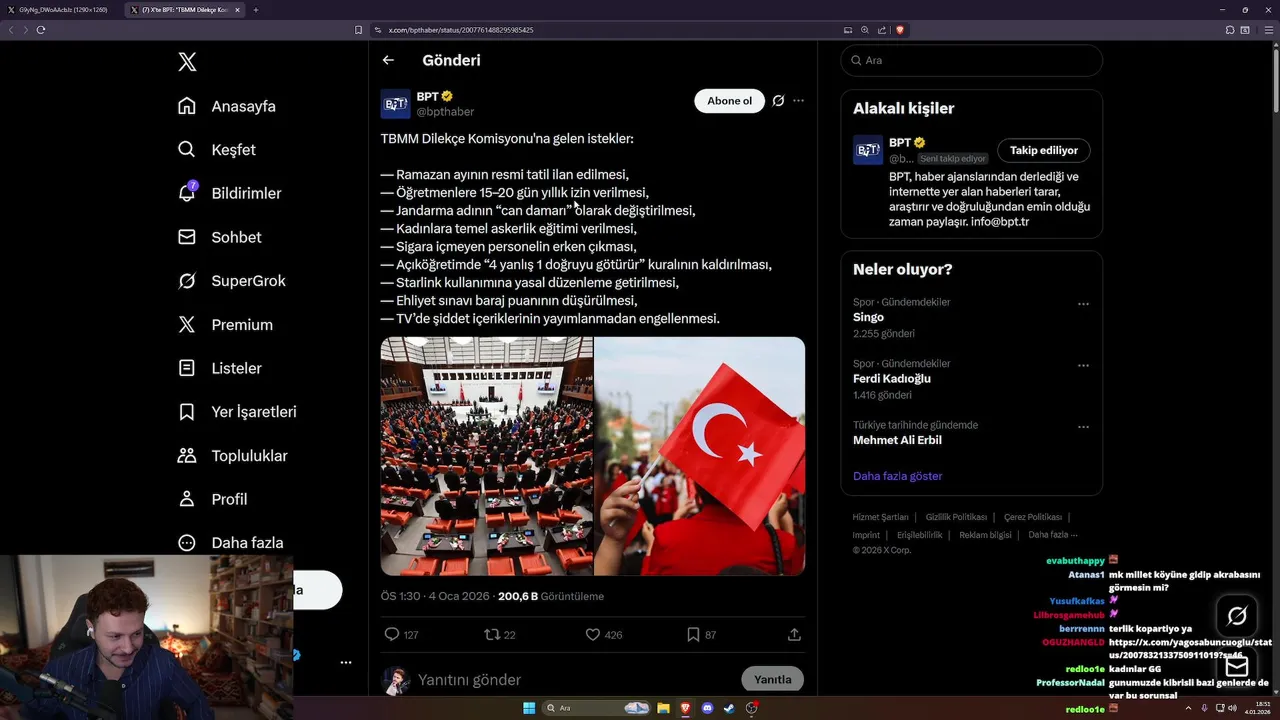
Task: Expand Daha fazla menu
Action: pos(230,543)
